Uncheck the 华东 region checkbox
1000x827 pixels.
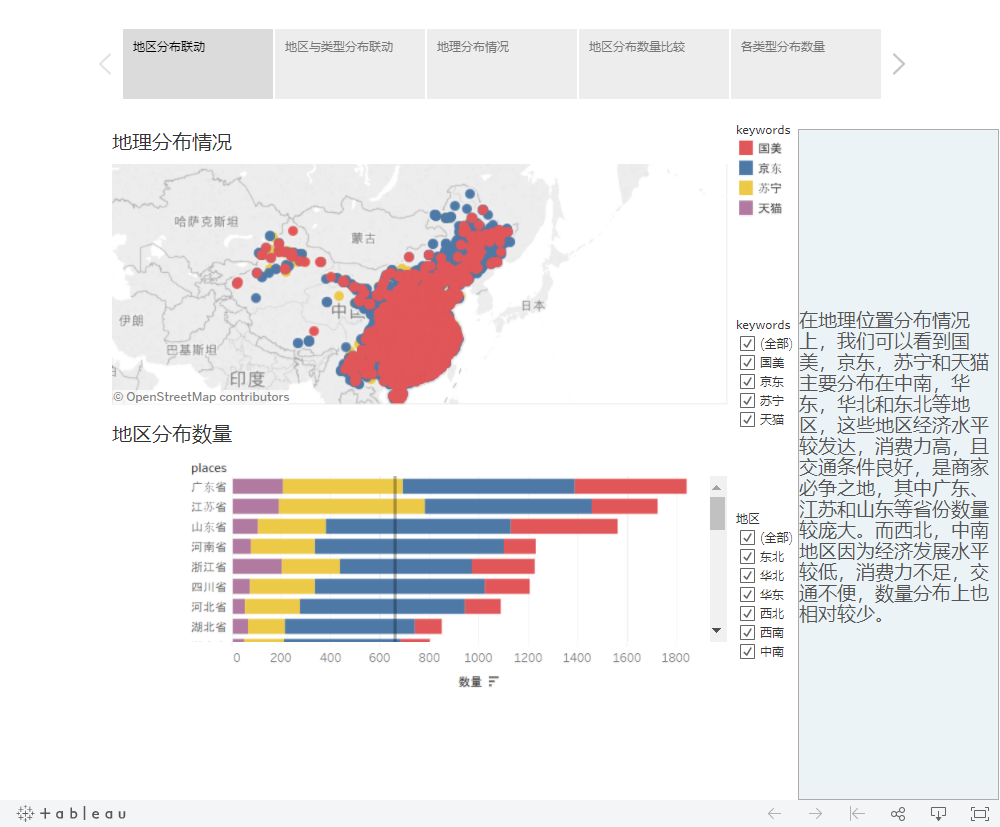[x=747, y=595]
